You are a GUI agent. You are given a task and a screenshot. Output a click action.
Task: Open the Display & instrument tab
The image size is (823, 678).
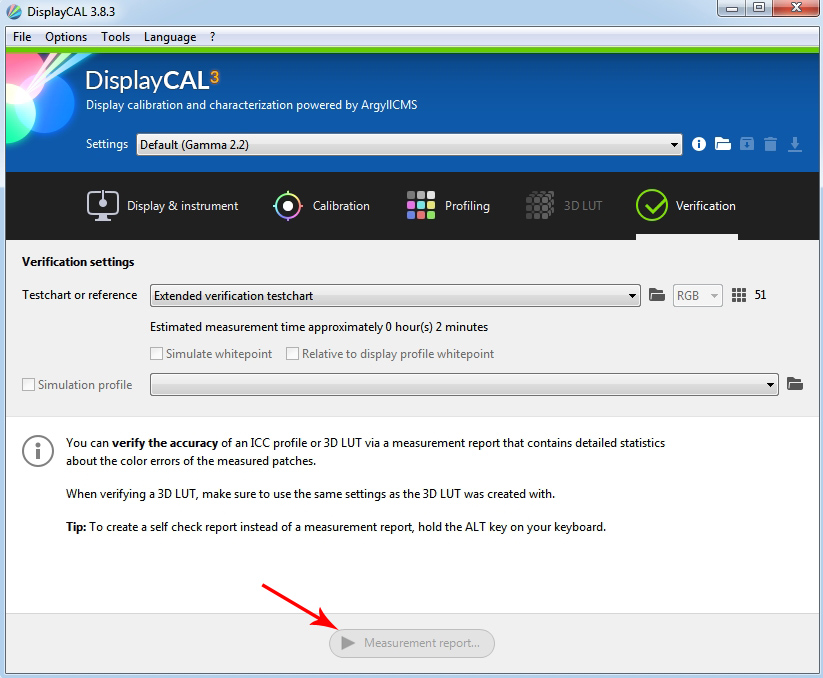click(x=163, y=206)
